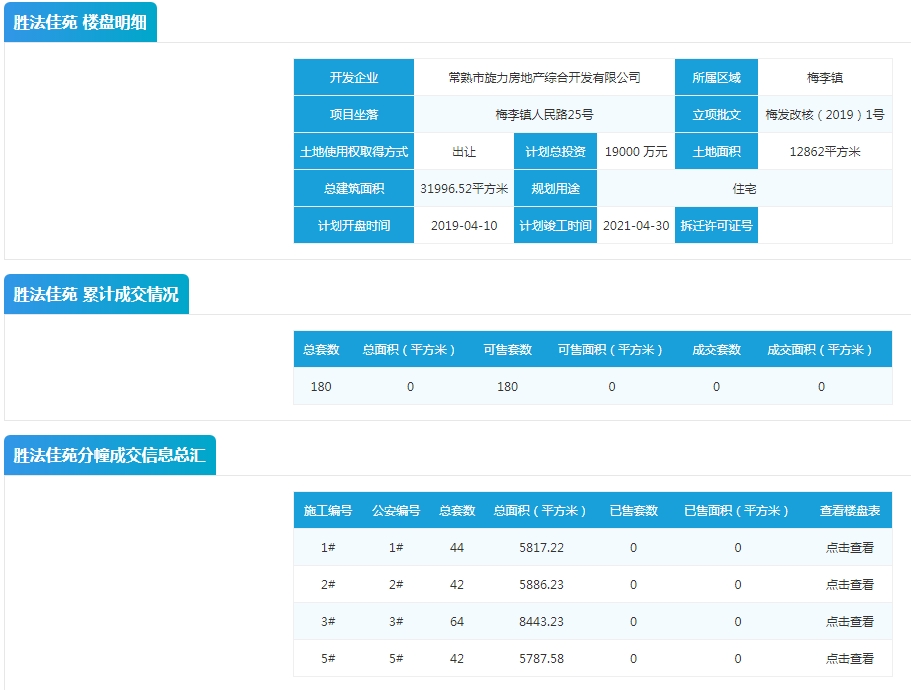Click the developer name 常熟市旋力房地产综合开发有限公司
Viewport: 911px width, 690px height.
tap(544, 77)
